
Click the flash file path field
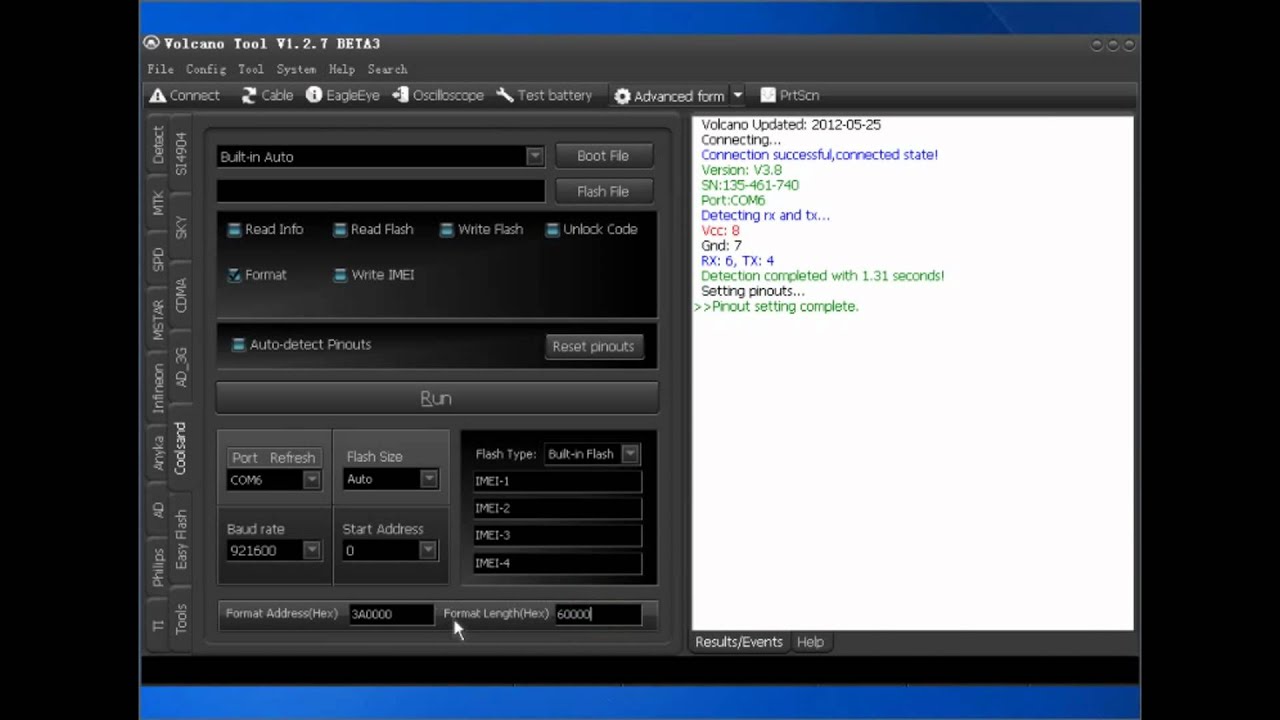[x=381, y=191]
